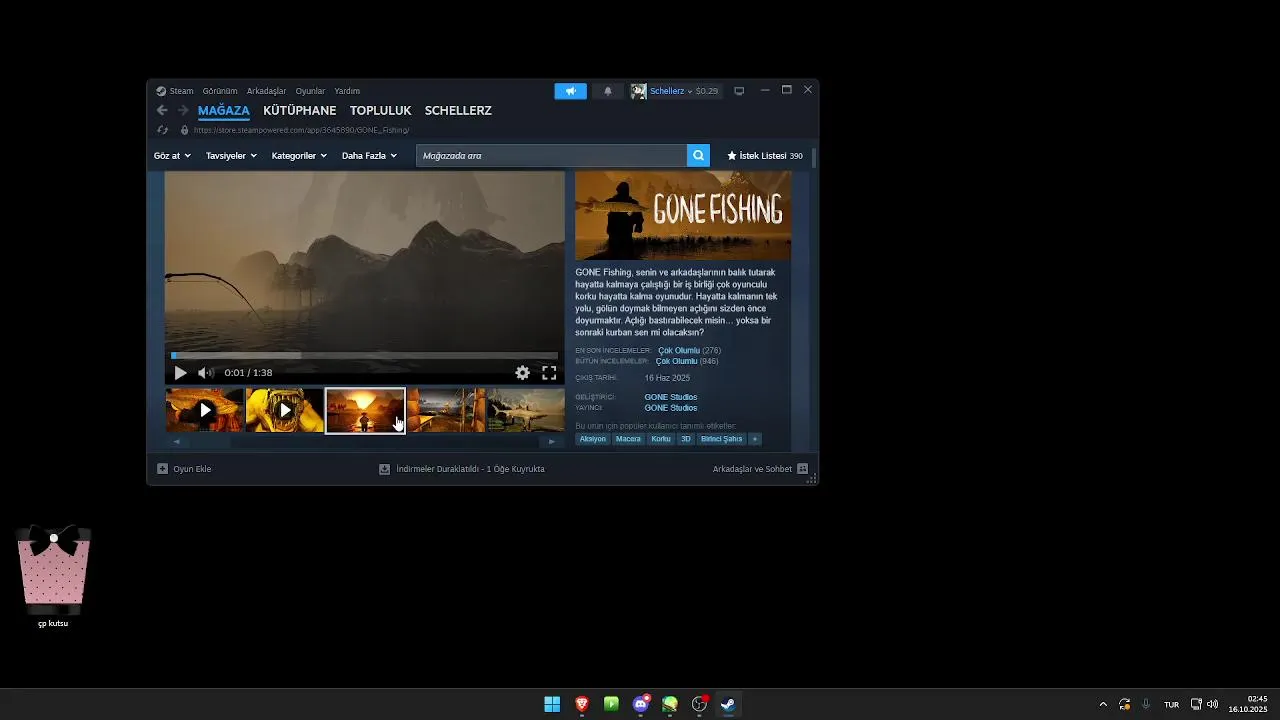Toggle video fullscreen
This screenshot has height=720, width=1280.
click(x=549, y=373)
